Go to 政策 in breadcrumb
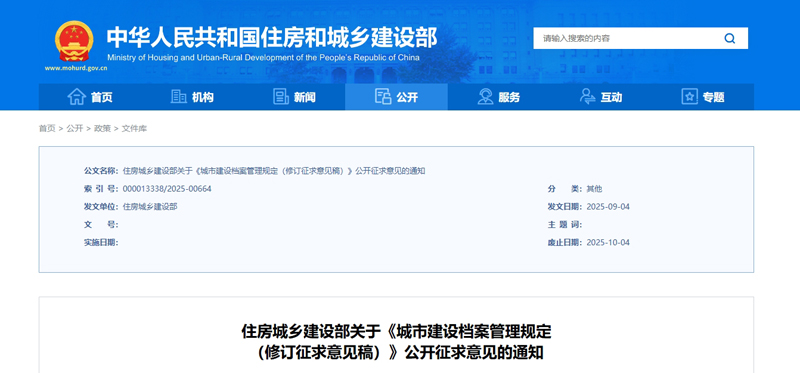Screen dimensions: 800x373 pyautogui.click(x=102, y=129)
